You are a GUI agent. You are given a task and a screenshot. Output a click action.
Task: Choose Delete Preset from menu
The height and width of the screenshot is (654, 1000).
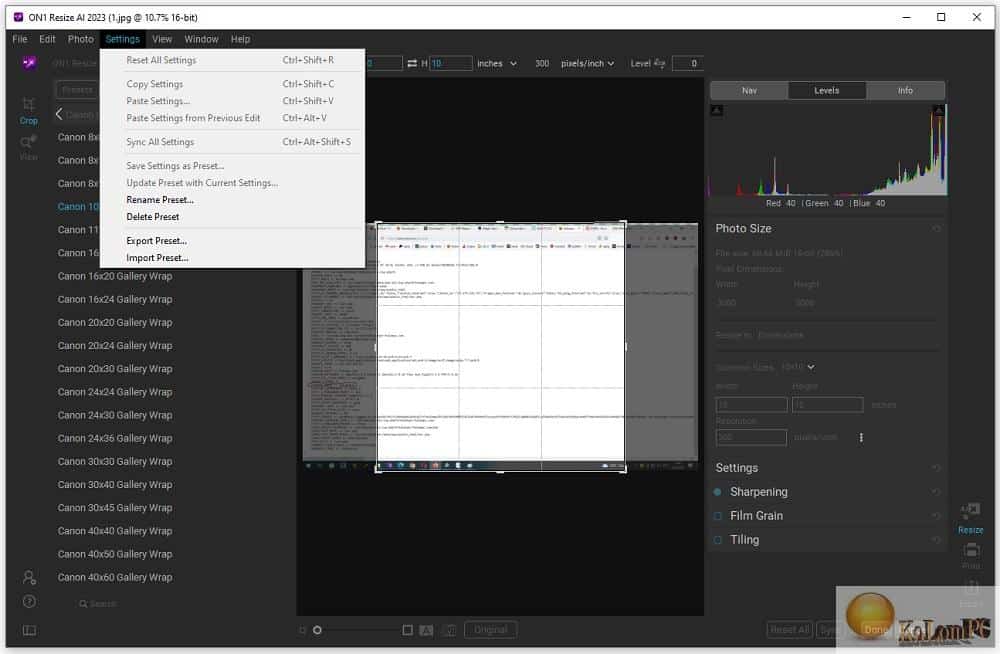pos(233,217)
